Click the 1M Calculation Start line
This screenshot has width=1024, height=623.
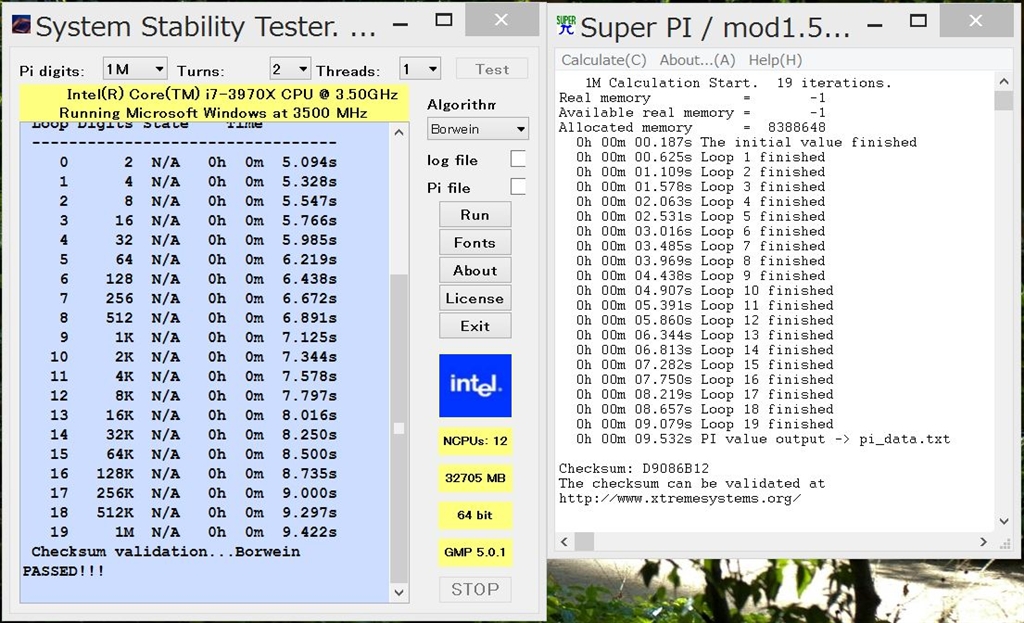pos(738,83)
